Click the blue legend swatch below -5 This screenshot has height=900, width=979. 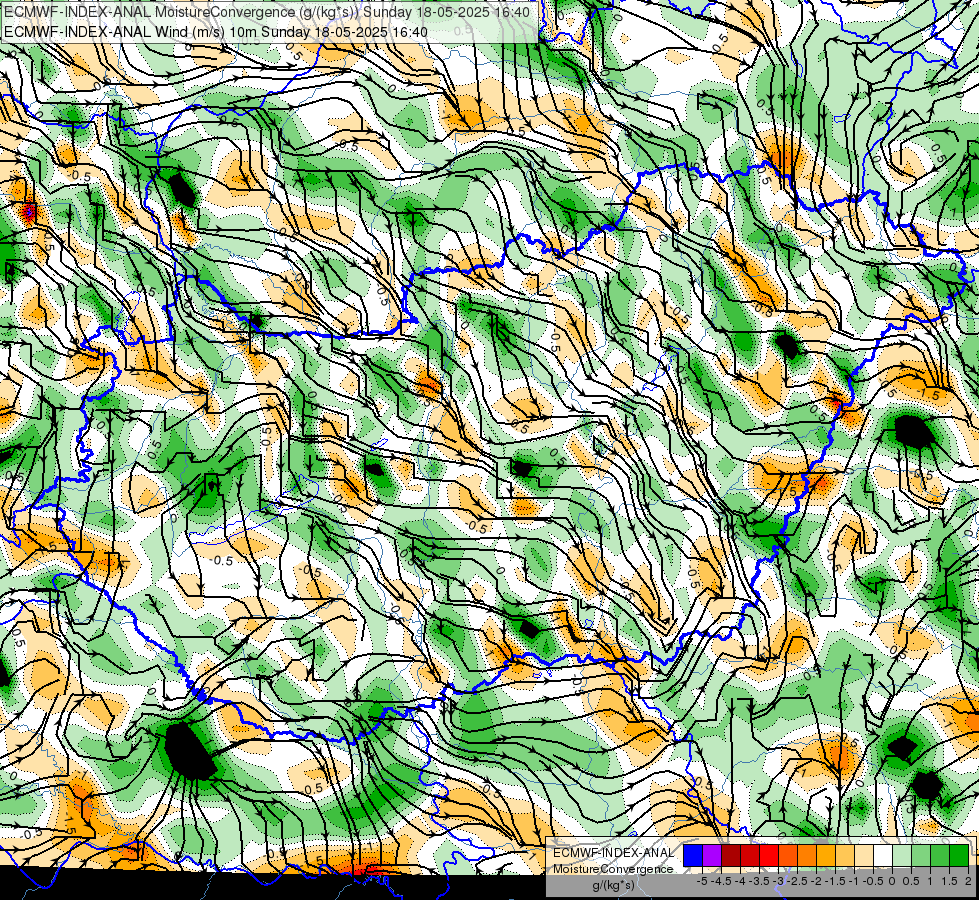click(693, 855)
